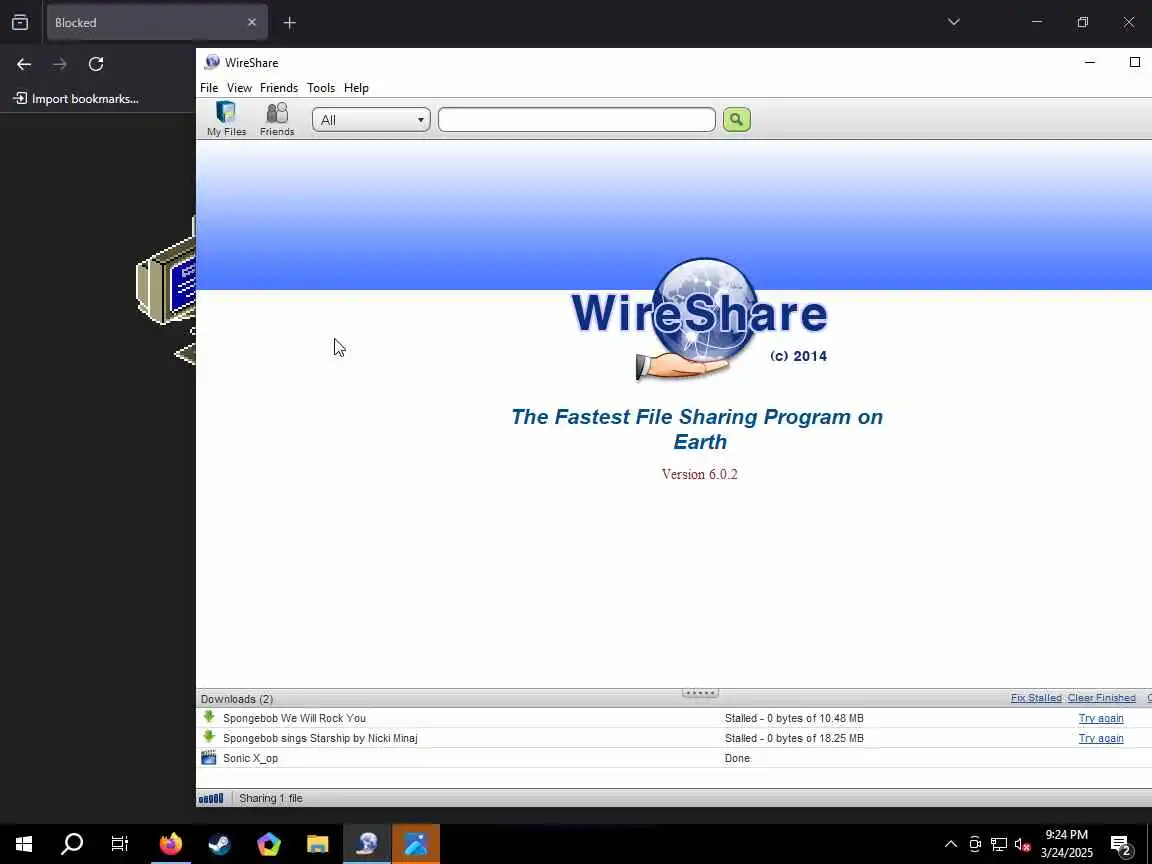Open the orange-highlighted taskbar app
The image size is (1152, 864).
[416, 843]
